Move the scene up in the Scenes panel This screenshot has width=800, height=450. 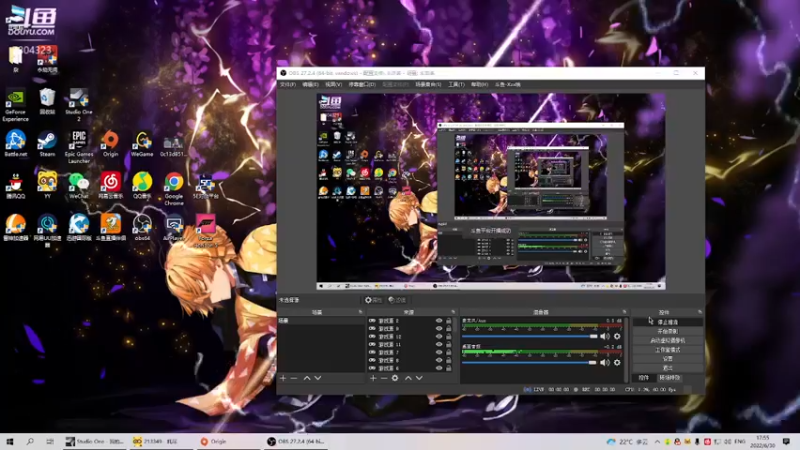pos(307,378)
